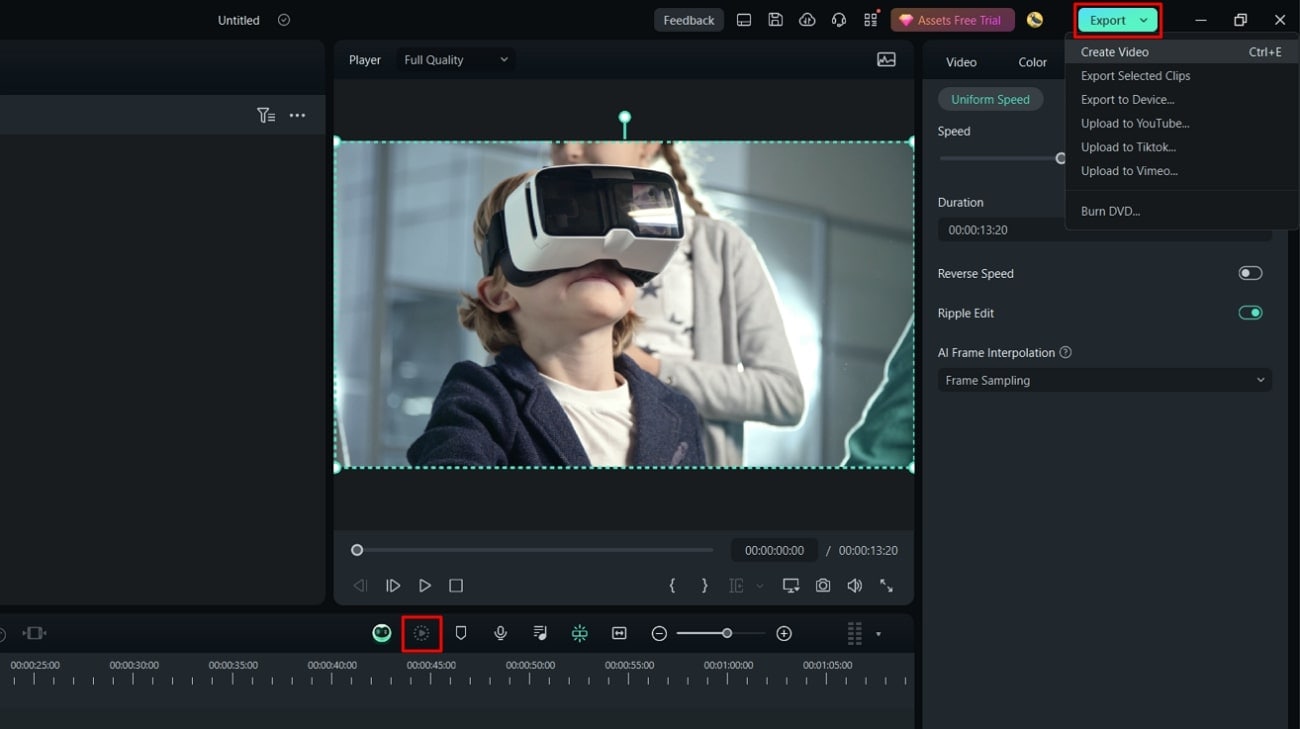
Task: Step back one frame
Action: point(361,586)
